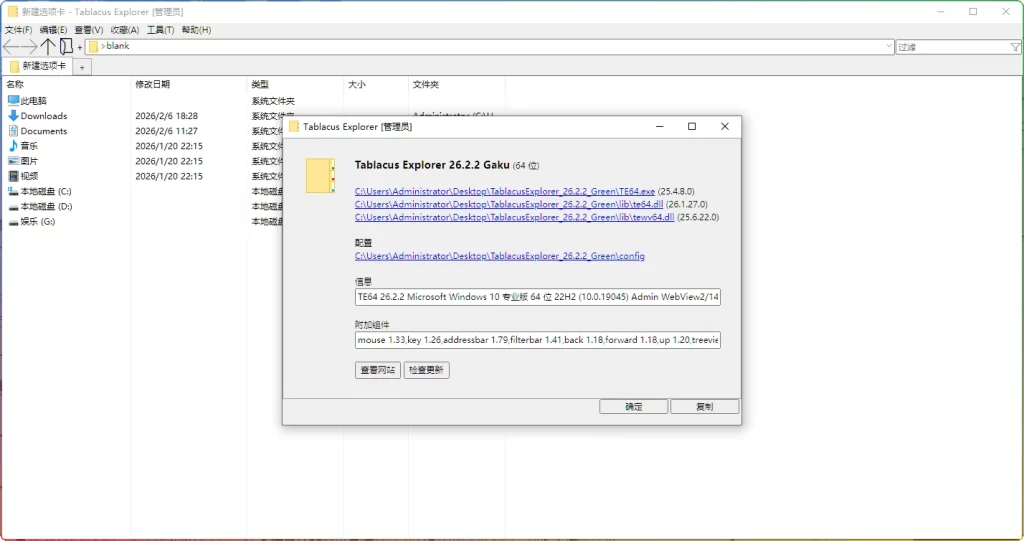Minimize the about dialog window

(x=660, y=127)
